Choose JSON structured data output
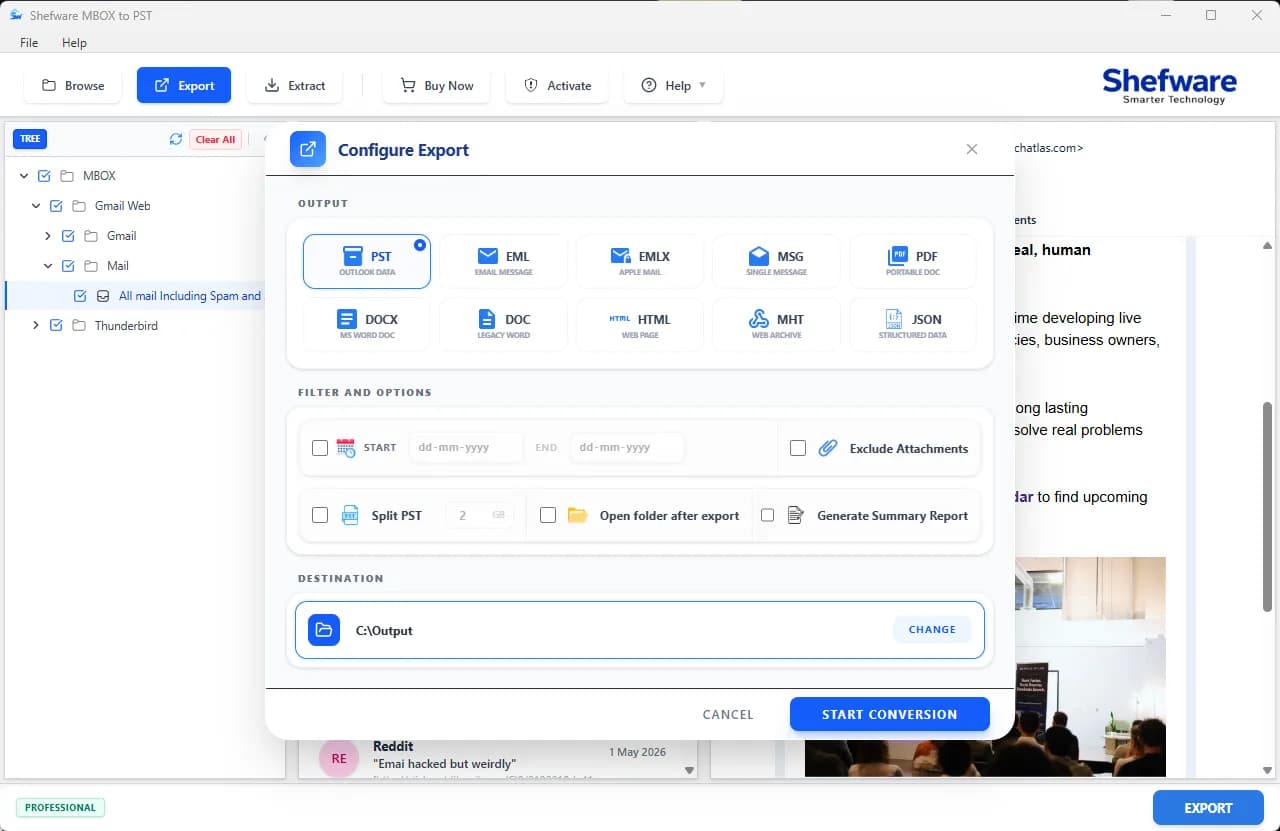The width and height of the screenshot is (1280, 831). coord(913,325)
